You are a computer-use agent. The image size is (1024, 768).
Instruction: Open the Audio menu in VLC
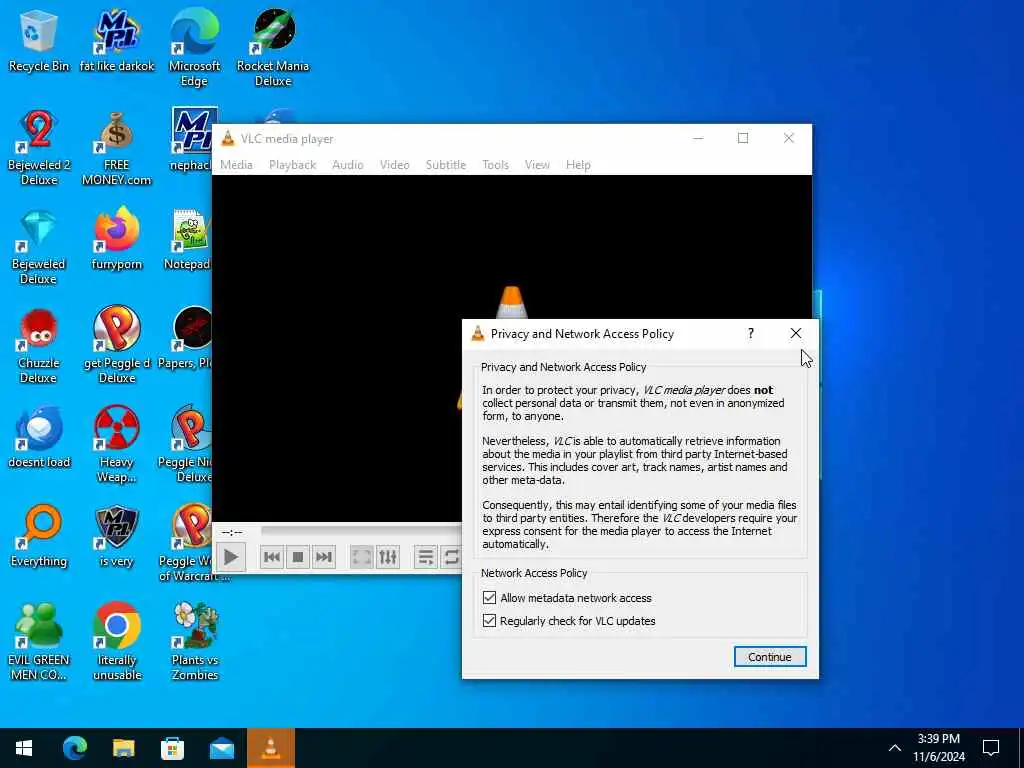coord(347,165)
